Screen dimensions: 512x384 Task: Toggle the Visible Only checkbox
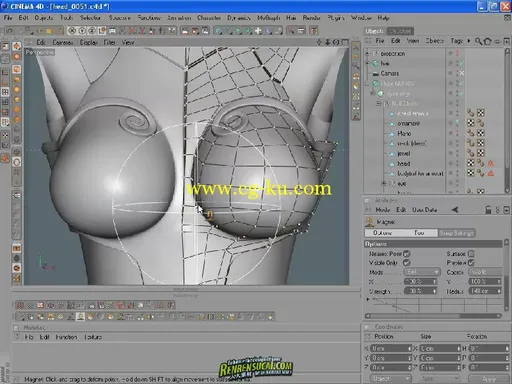point(407,263)
